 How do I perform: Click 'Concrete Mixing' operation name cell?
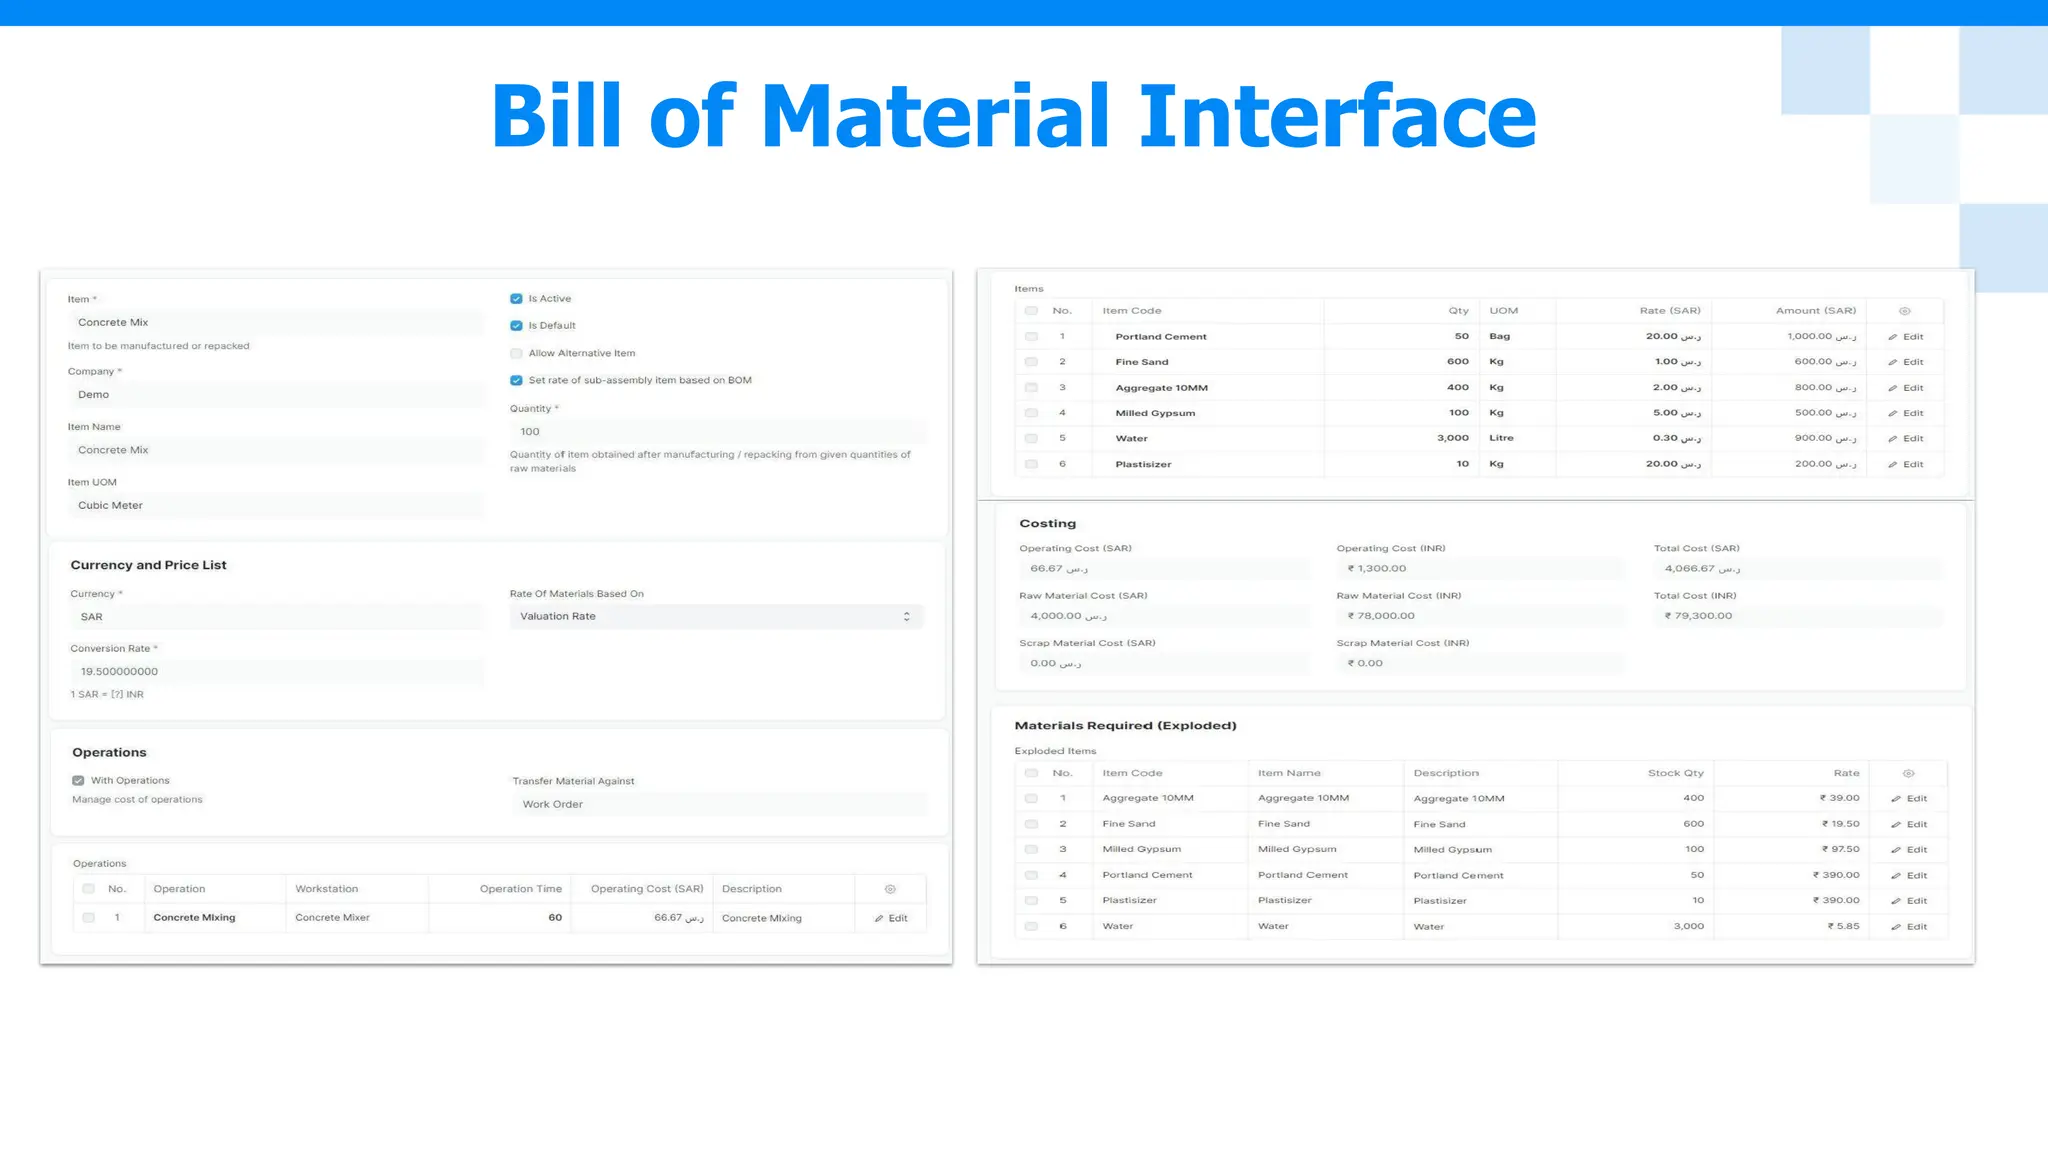194,918
